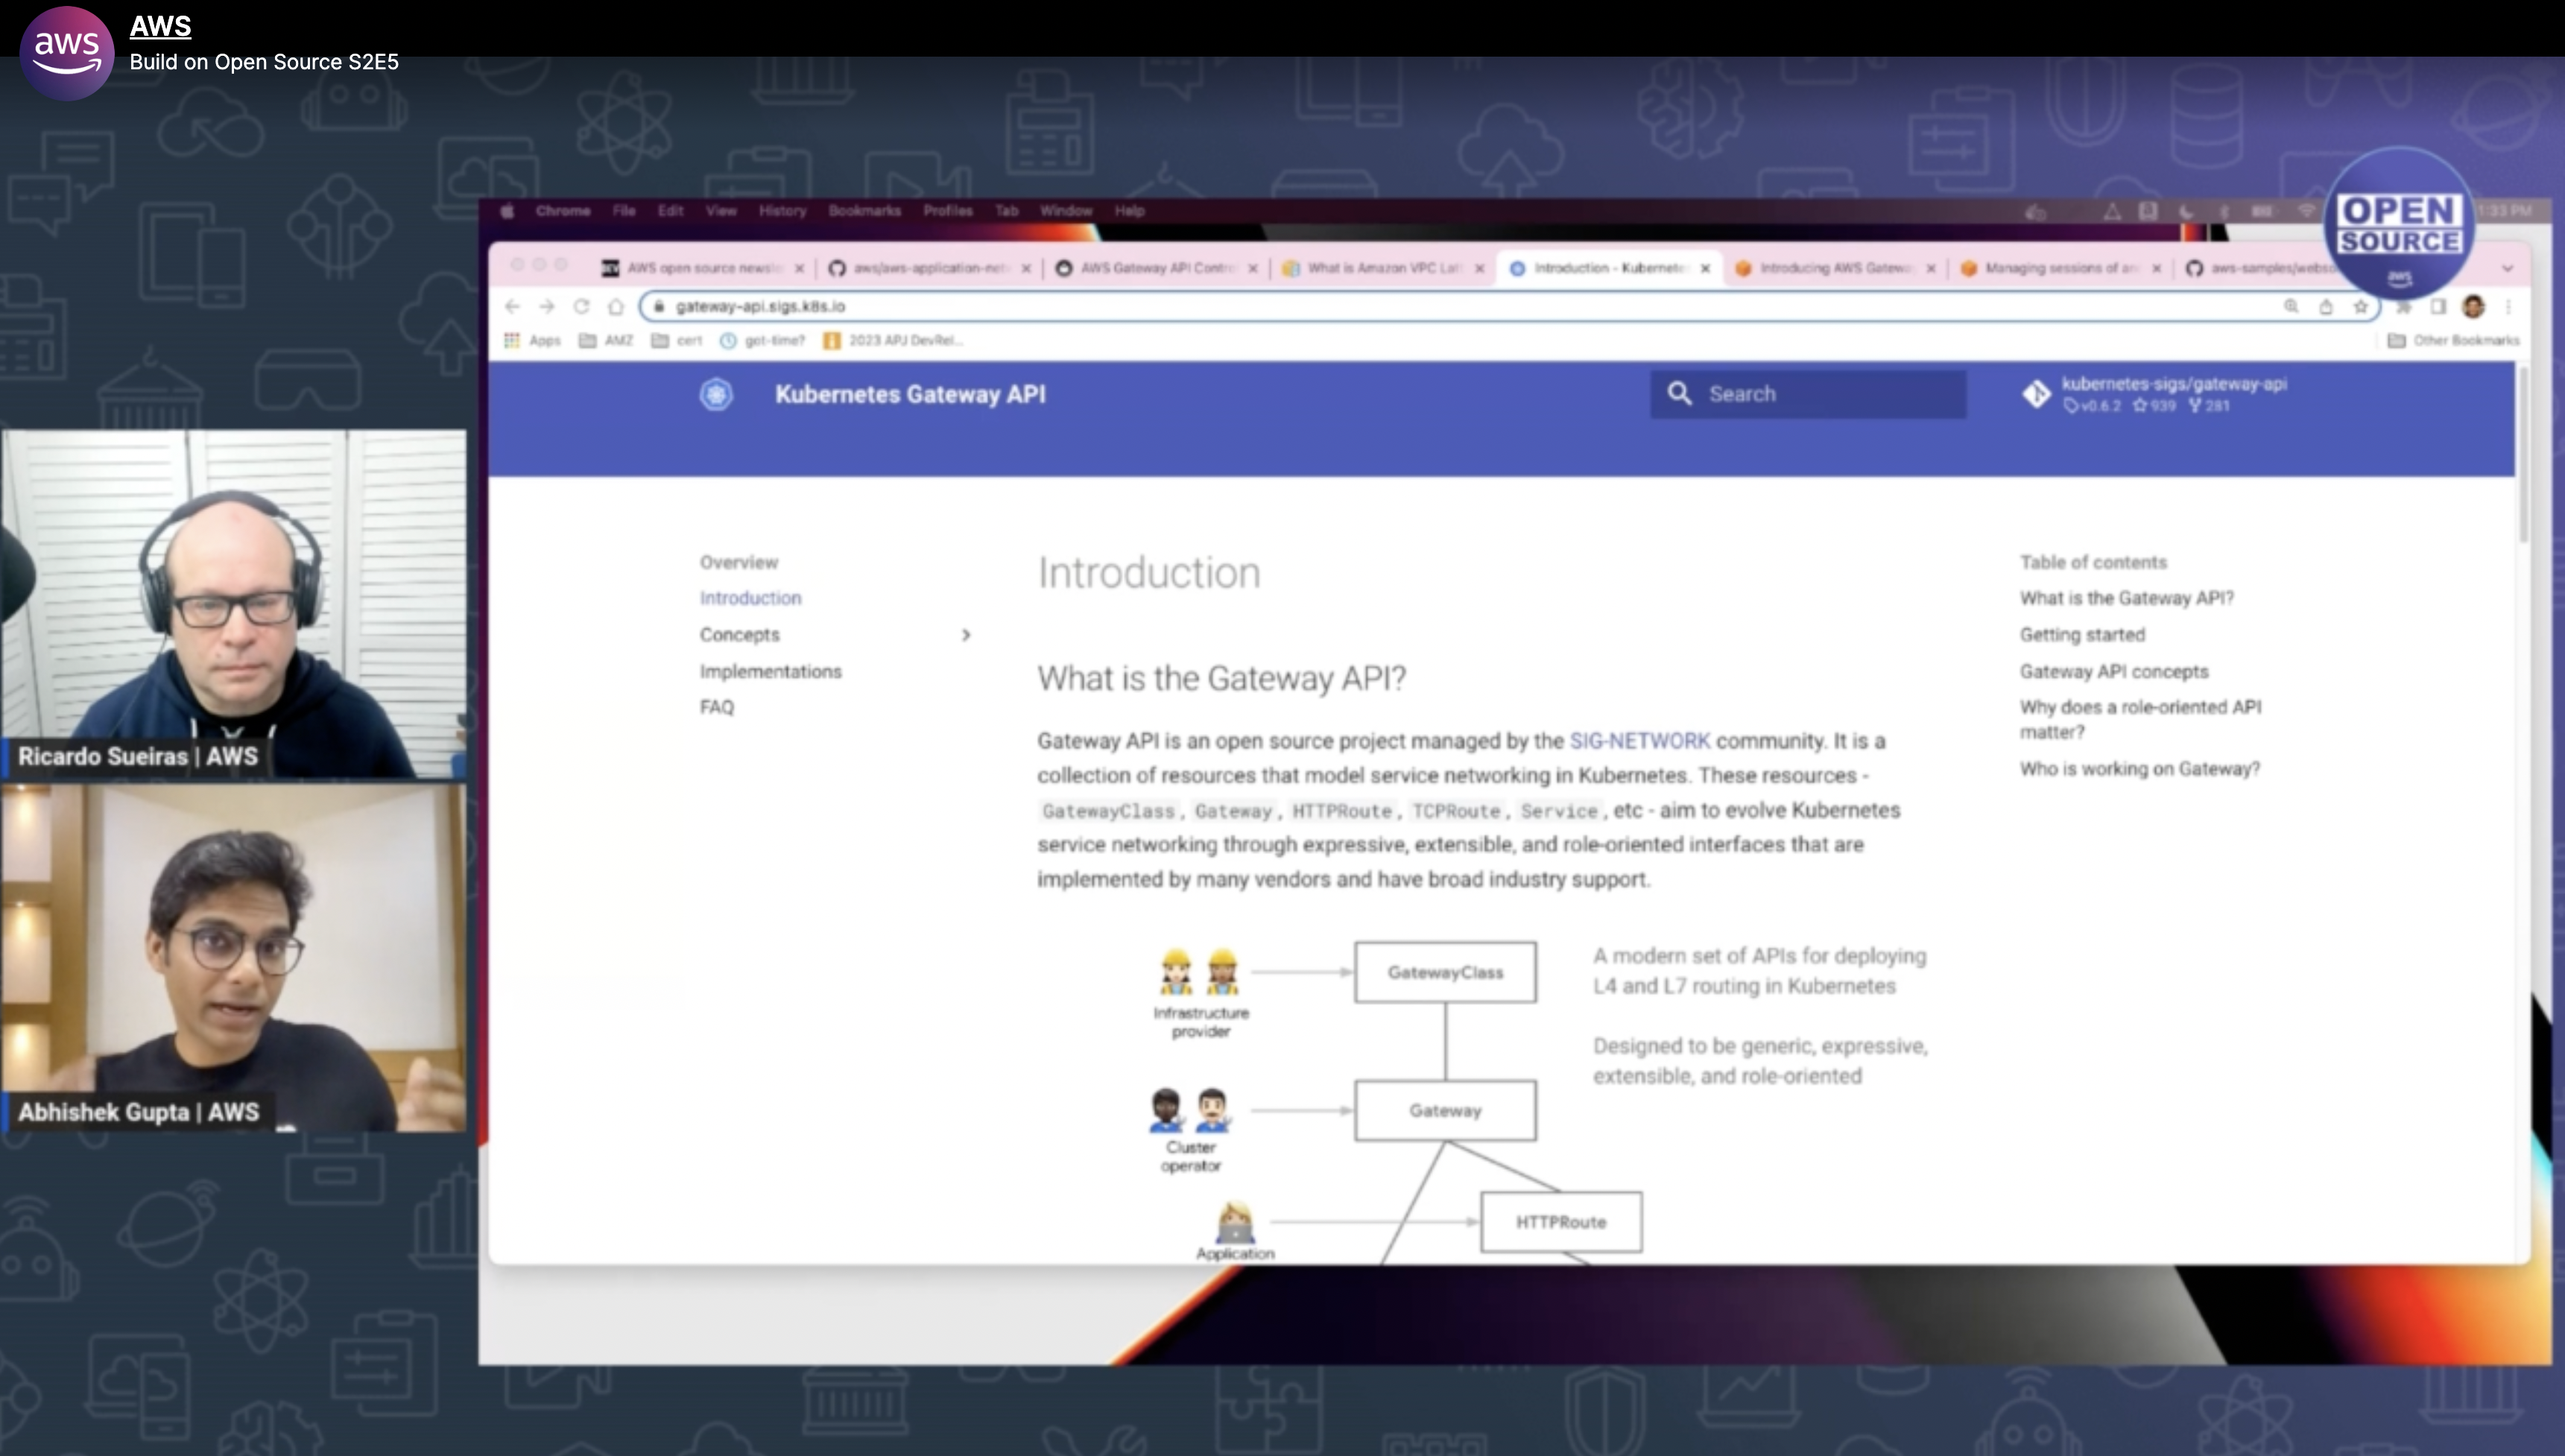Jump to Who is working on Gateway?
2565x1456 pixels.
pyautogui.click(x=2139, y=769)
